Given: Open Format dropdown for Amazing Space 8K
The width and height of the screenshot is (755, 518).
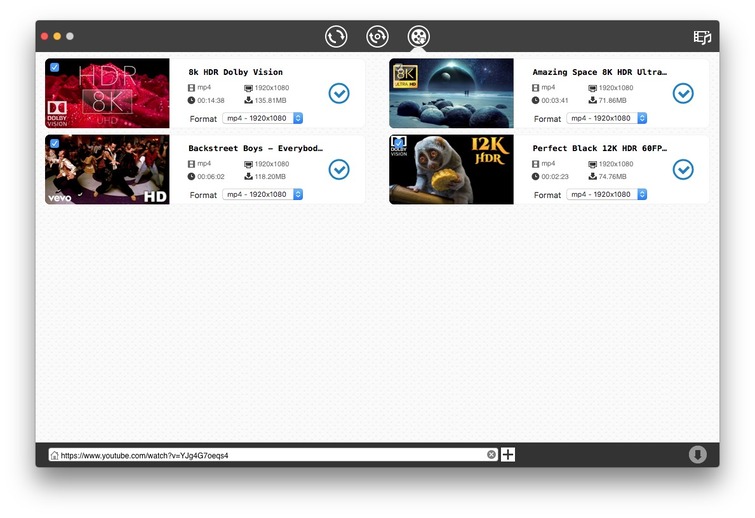Looking at the screenshot, I should point(607,118).
